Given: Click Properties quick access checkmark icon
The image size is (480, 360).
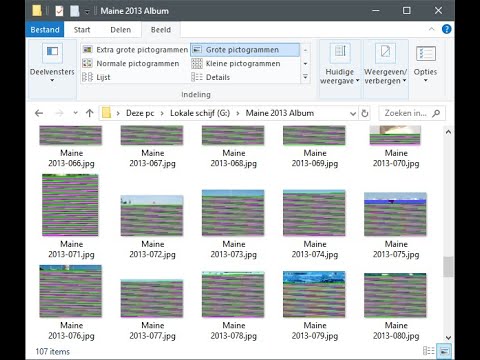Looking at the screenshot, I should click(x=59, y=11).
